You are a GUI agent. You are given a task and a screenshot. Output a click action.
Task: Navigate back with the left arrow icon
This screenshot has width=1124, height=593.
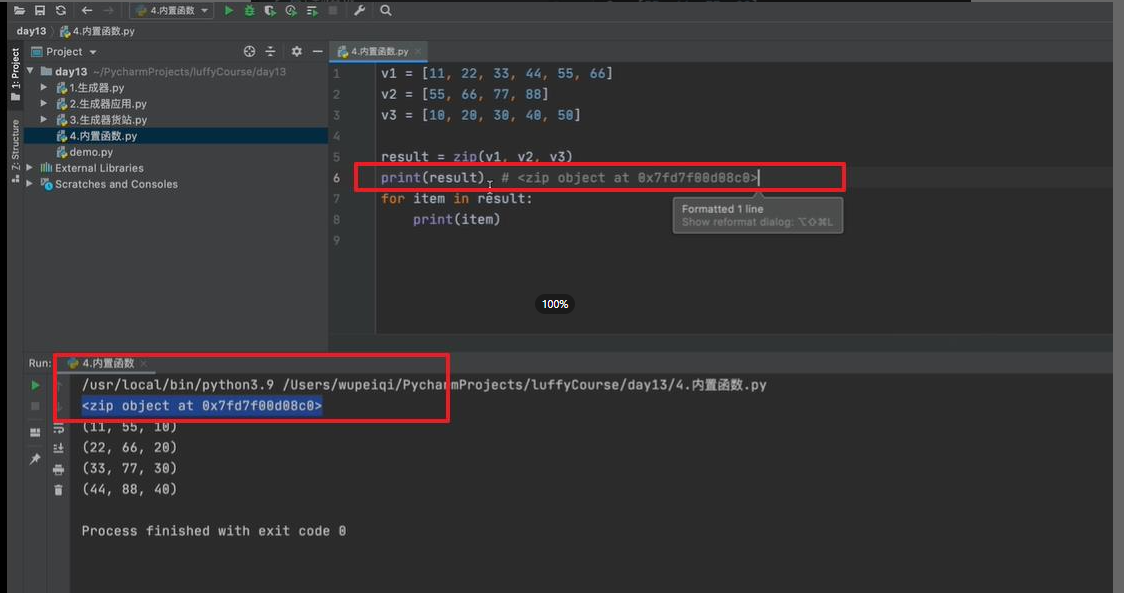pyautogui.click(x=87, y=10)
